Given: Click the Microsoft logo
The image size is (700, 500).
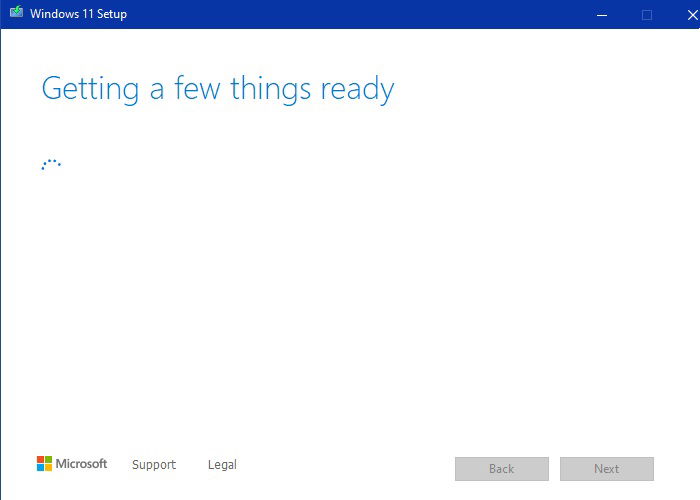Looking at the screenshot, I should pos(72,464).
